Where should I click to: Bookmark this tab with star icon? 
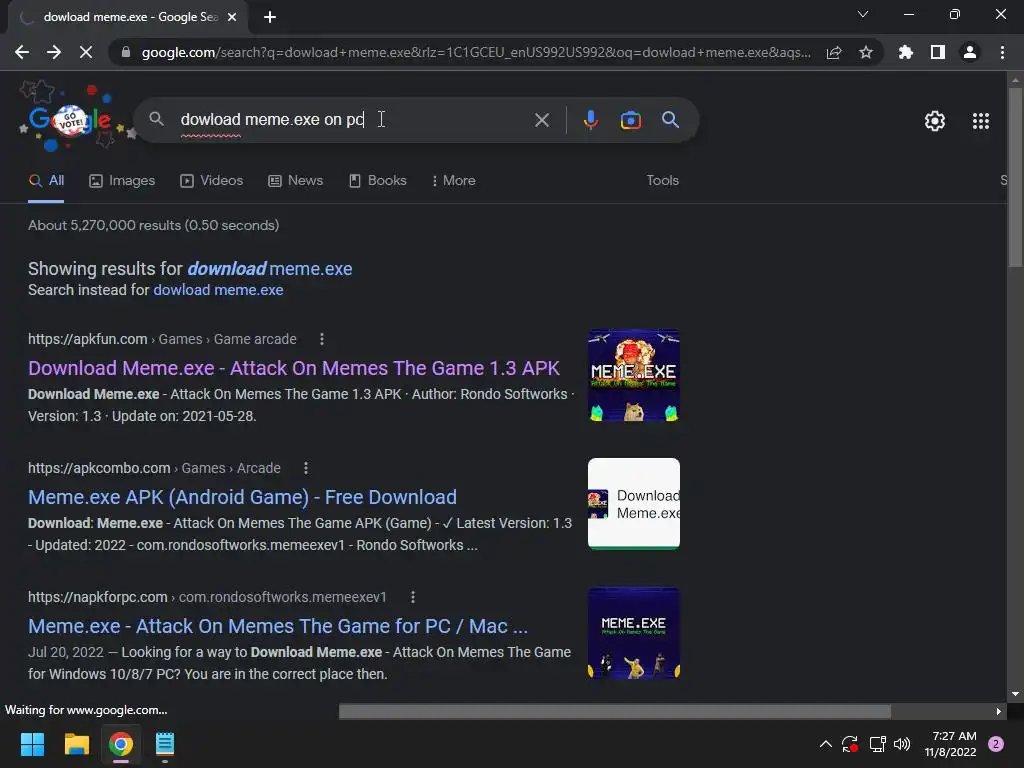click(866, 52)
